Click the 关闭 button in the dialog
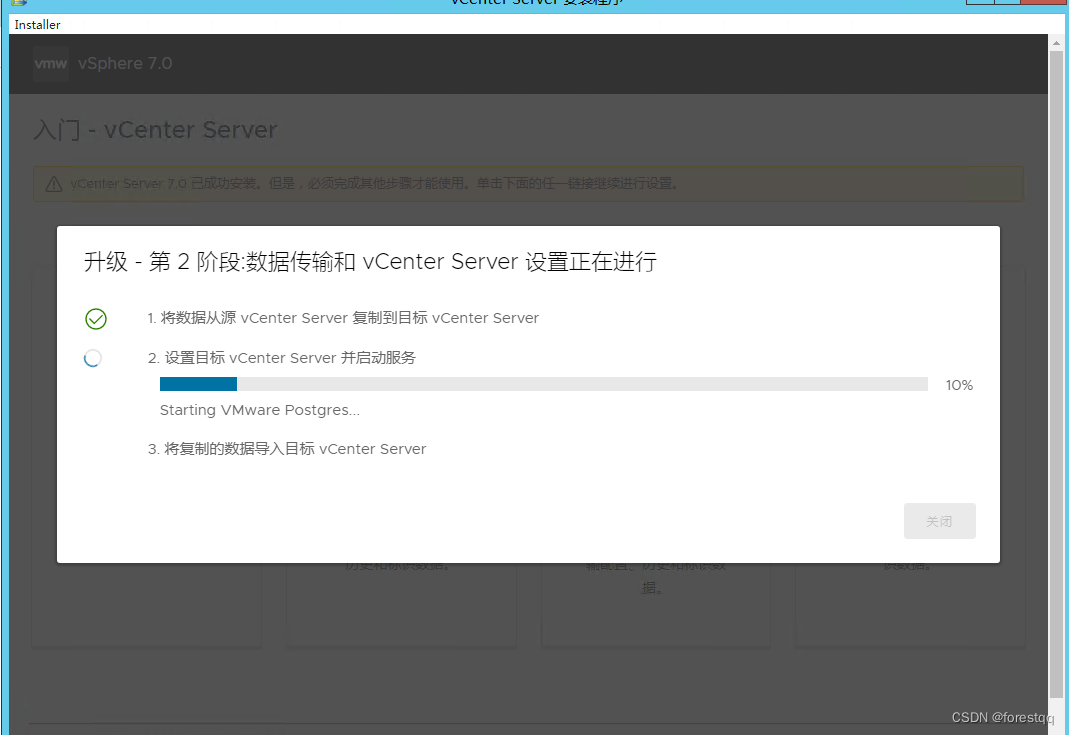Screen dimensions: 1069x735 pyautogui.click(x=939, y=521)
